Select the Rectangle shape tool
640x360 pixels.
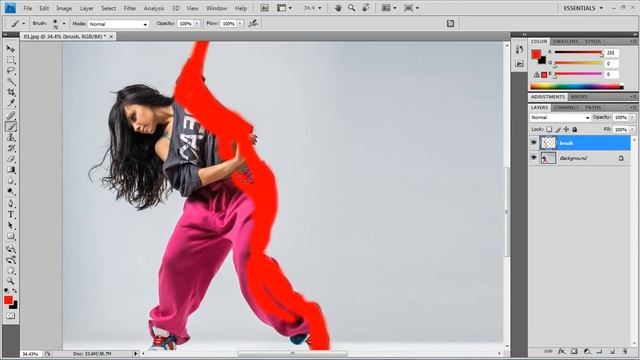(11, 237)
